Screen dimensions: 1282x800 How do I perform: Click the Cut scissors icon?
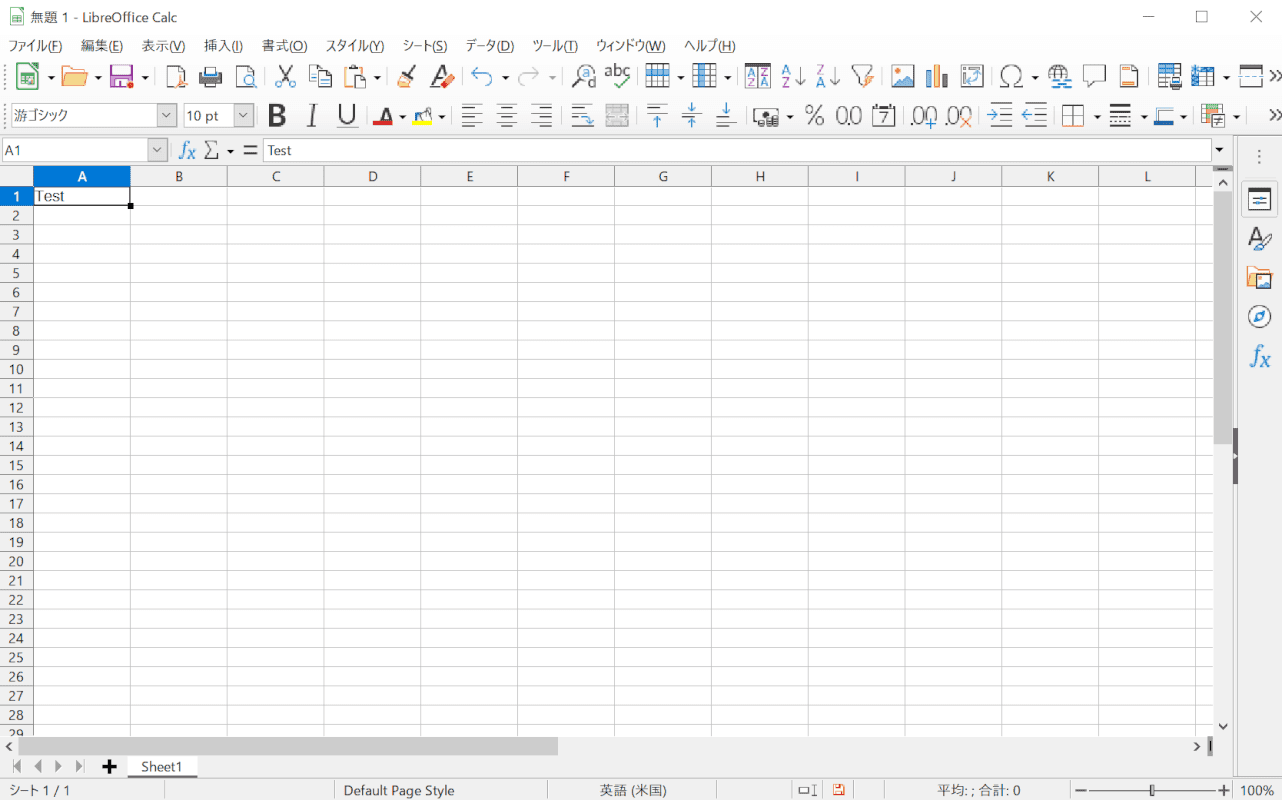(x=285, y=76)
